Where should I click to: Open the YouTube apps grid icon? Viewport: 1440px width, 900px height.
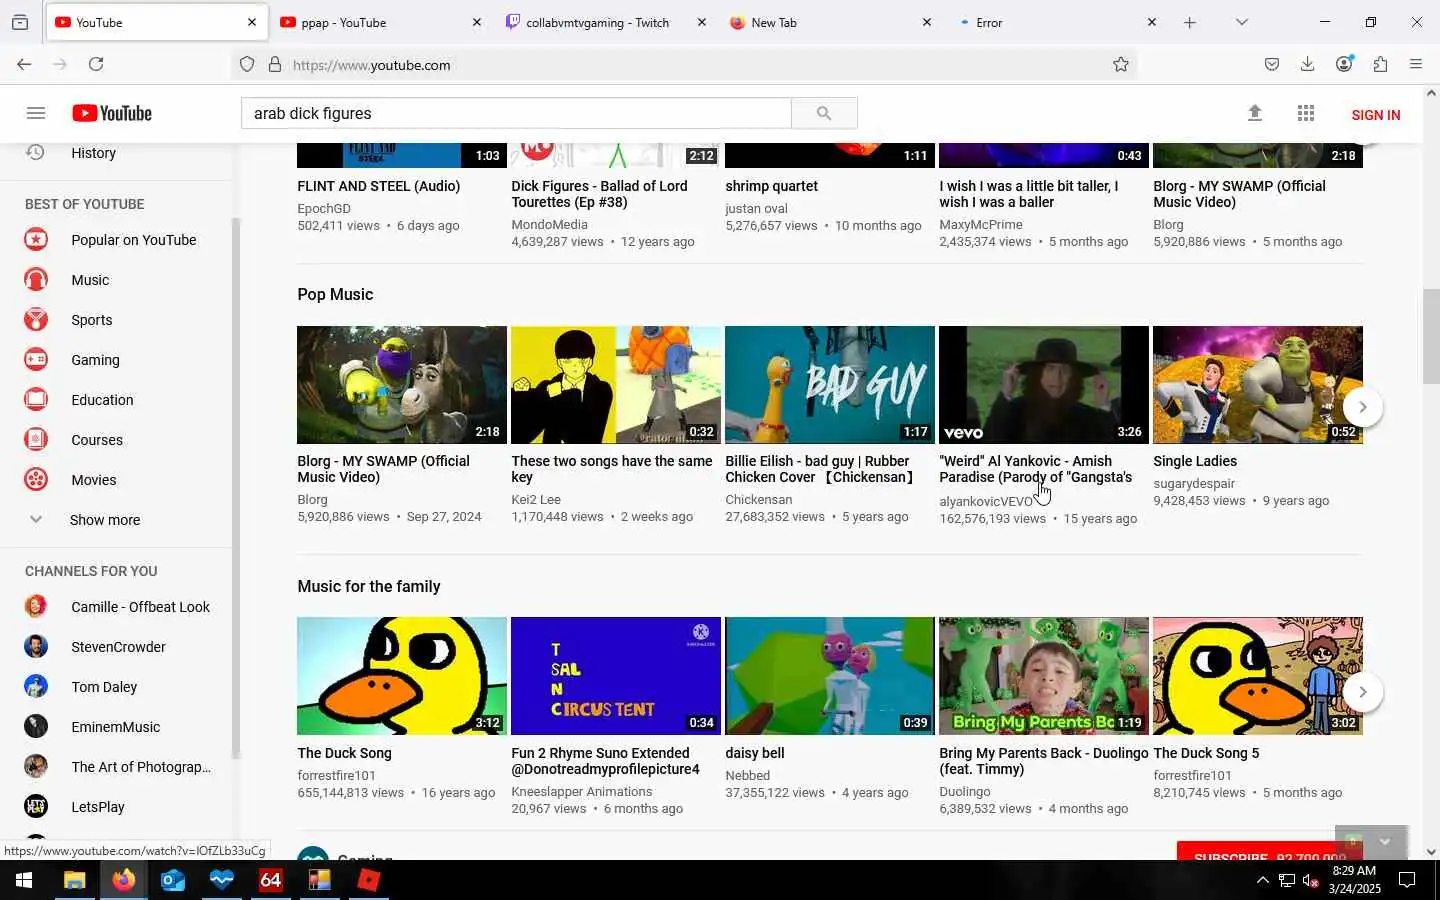click(x=1306, y=113)
